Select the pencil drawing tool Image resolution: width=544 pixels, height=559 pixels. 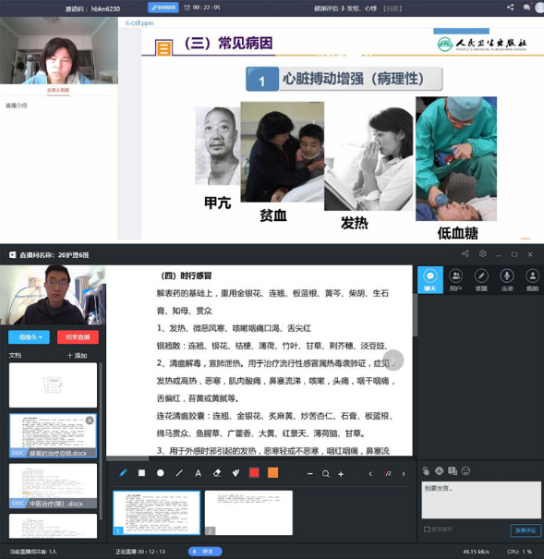tap(123, 473)
